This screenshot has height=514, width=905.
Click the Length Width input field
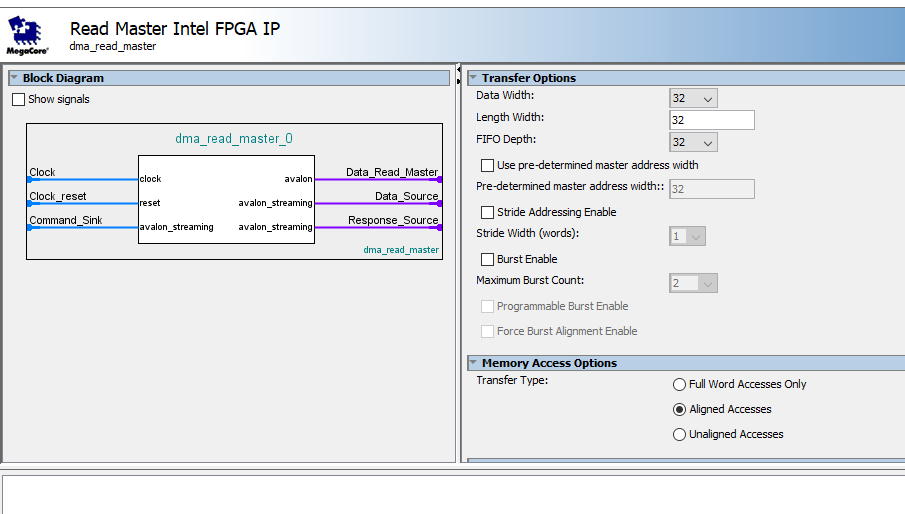(x=712, y=120)
